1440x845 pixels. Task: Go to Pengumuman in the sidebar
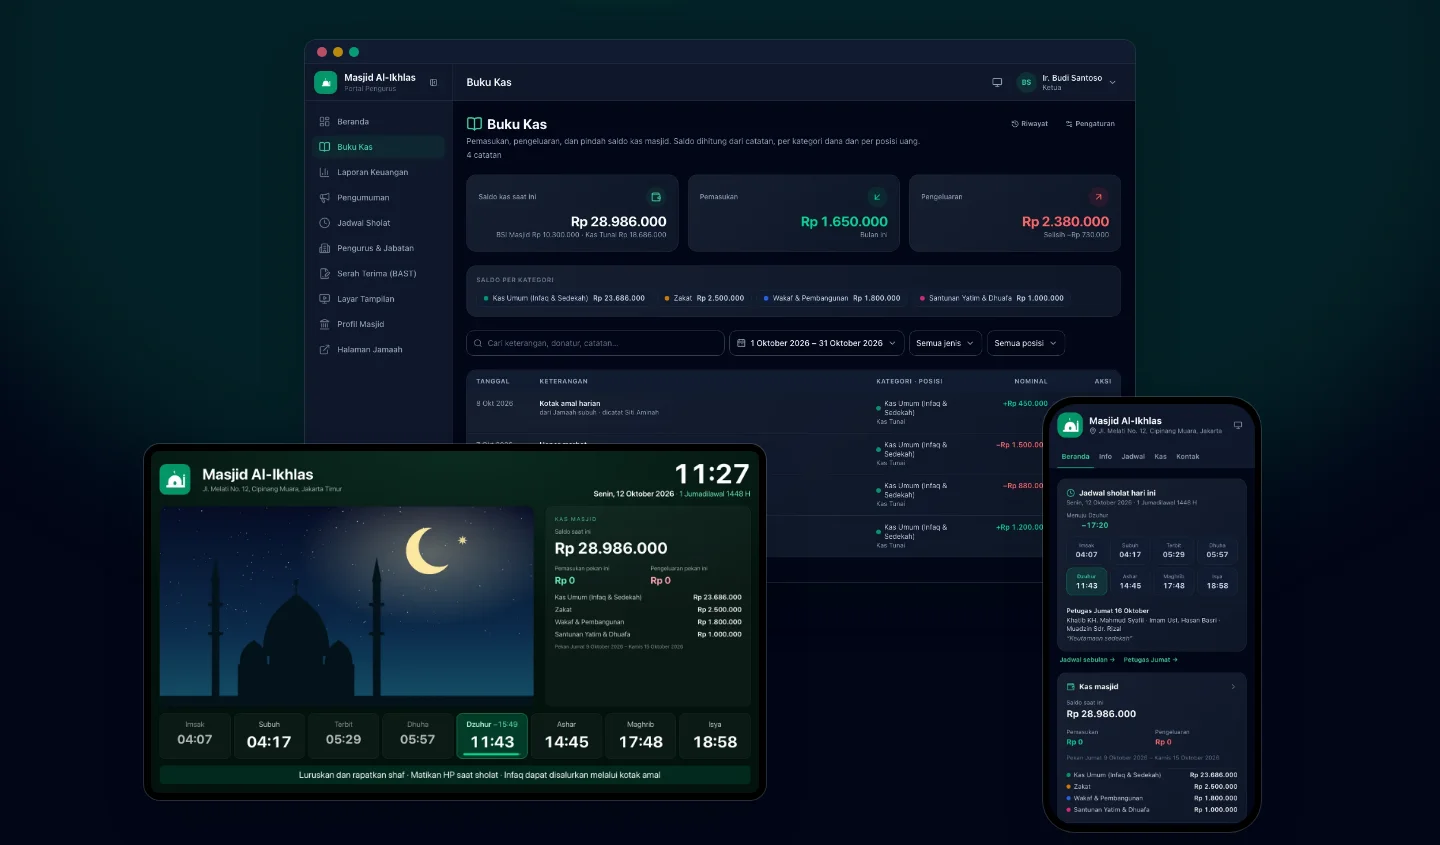coord(379,198)
